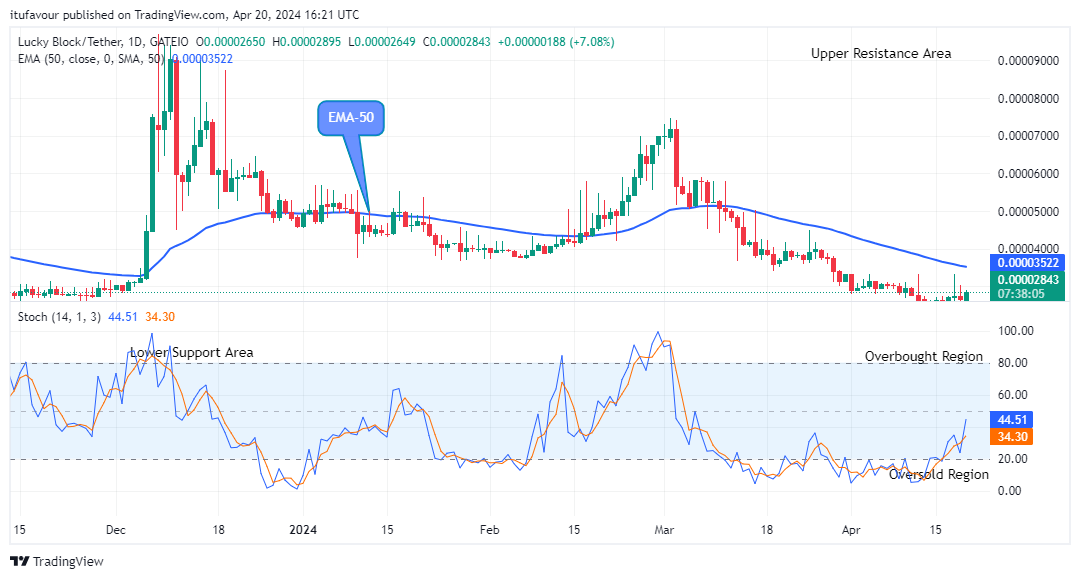Screen dimensions: 1080x579
Task: Click the 0.00008000 price axis label
Action: [1028, 98]
